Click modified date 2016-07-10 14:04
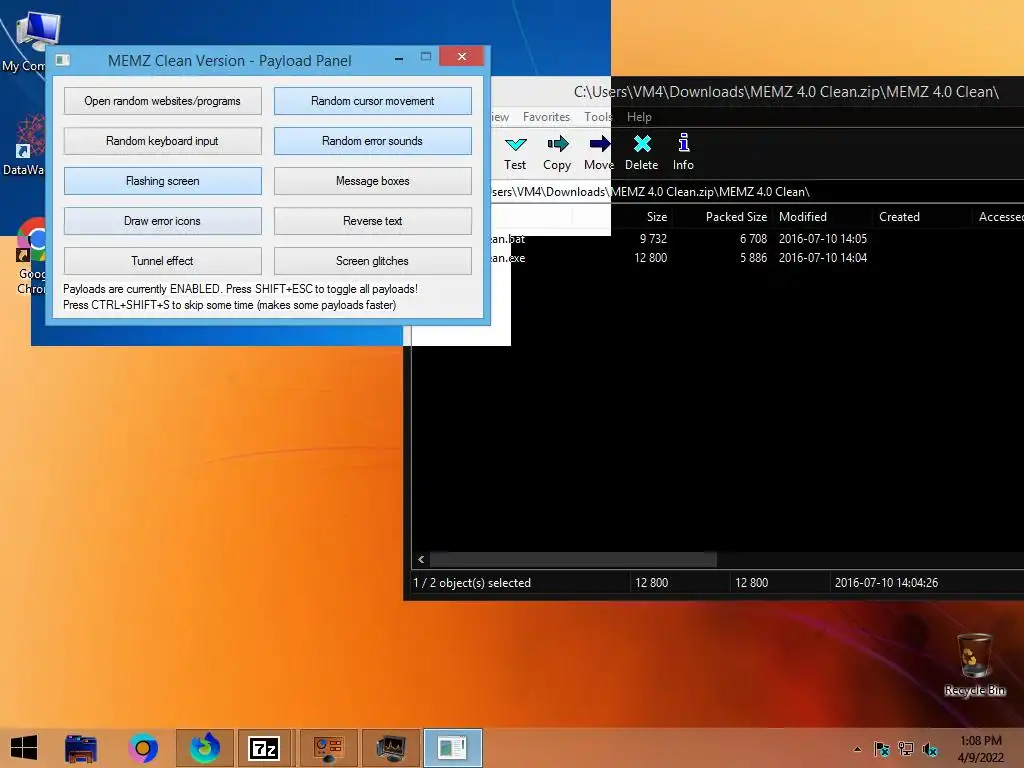The height and width of the screenshot is (768, 1024). pos(823,258)
